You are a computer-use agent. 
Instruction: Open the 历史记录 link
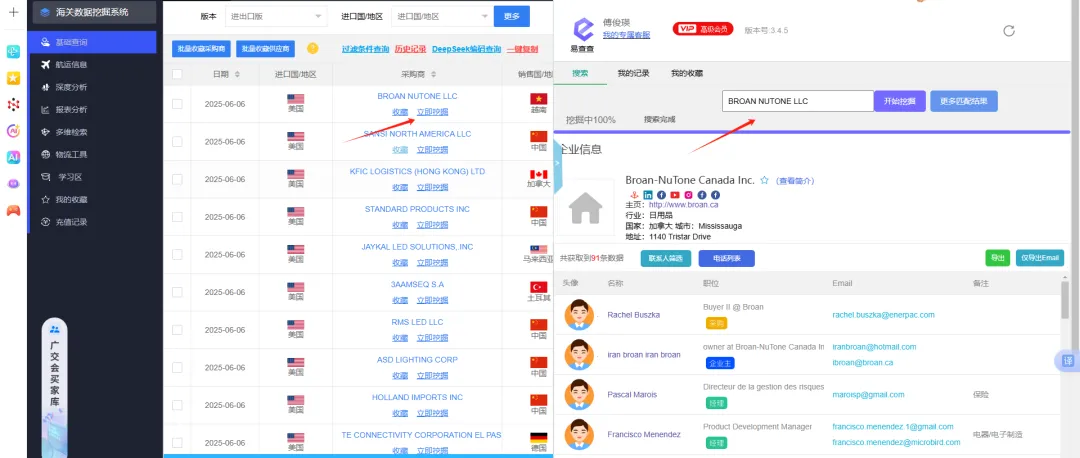click(x=411, y=49)
